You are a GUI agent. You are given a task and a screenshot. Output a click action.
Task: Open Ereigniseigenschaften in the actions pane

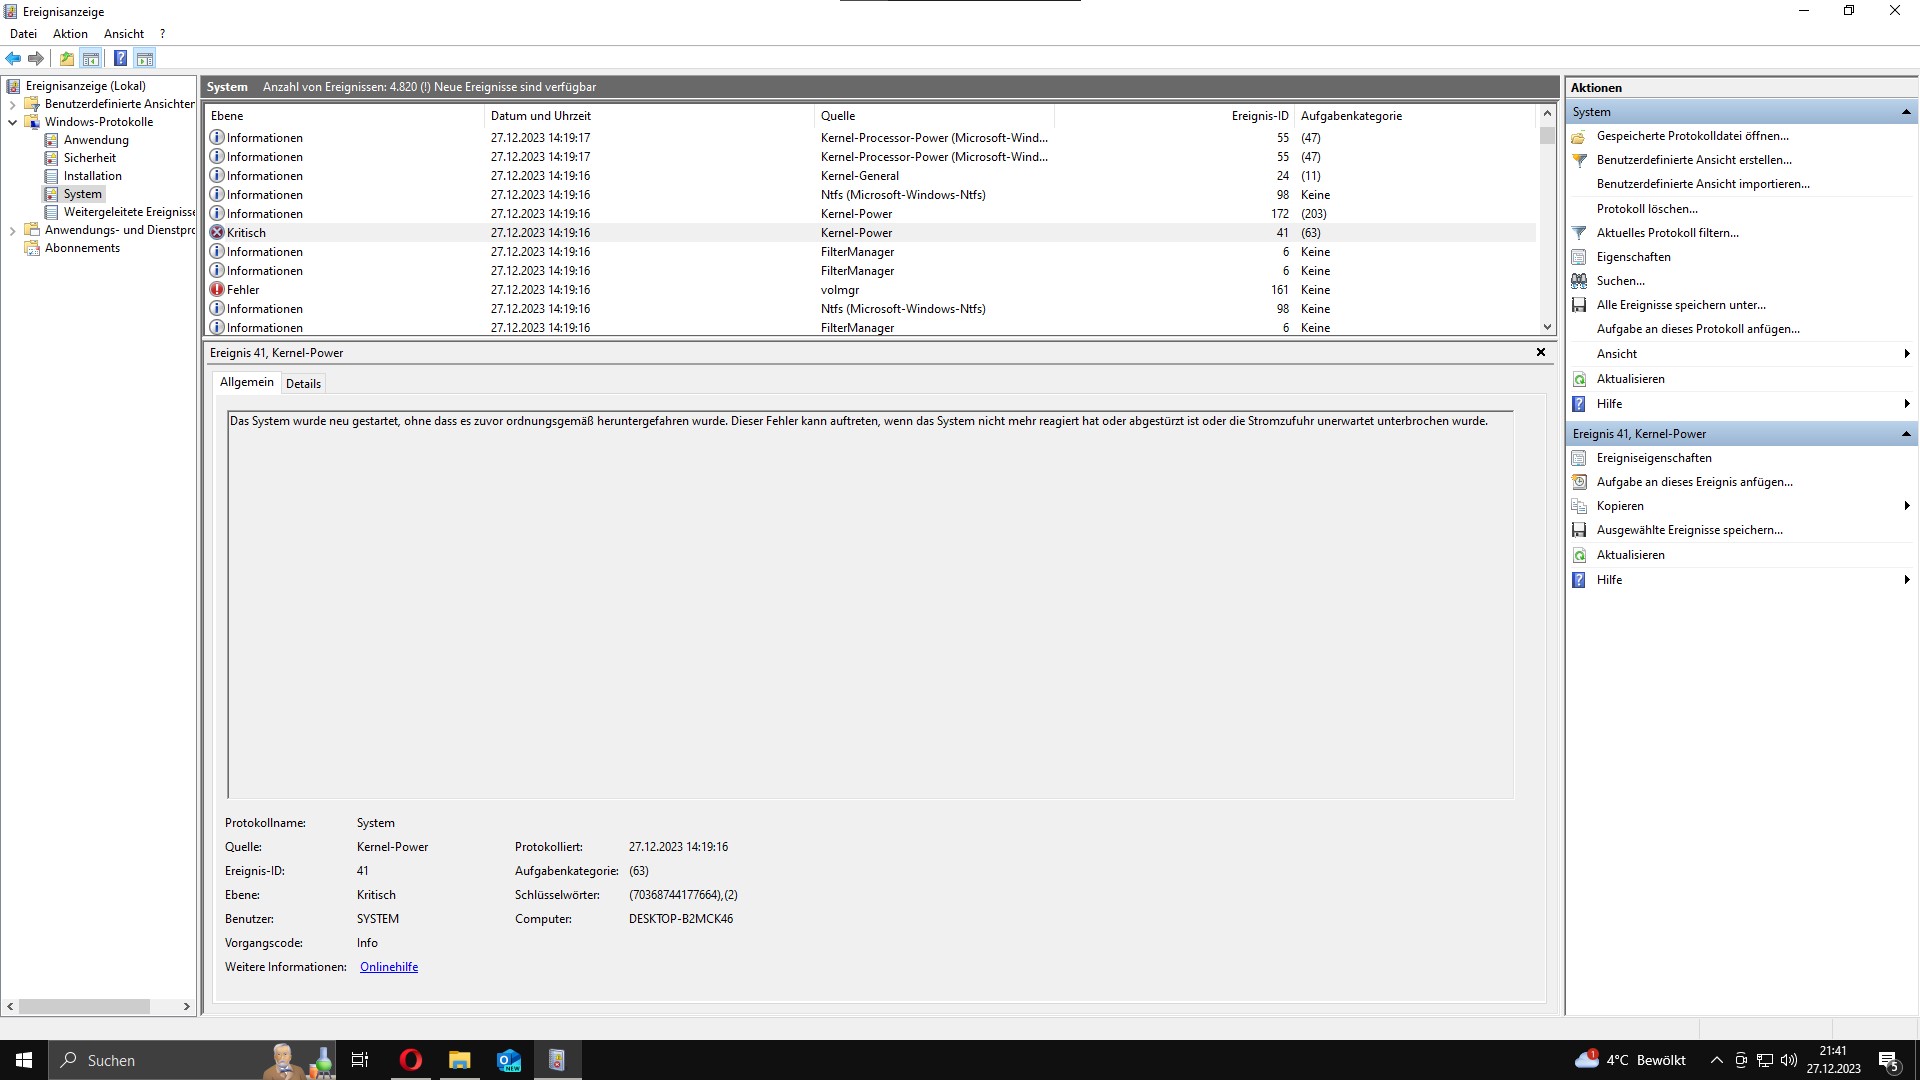click(x=1653, y=458)
